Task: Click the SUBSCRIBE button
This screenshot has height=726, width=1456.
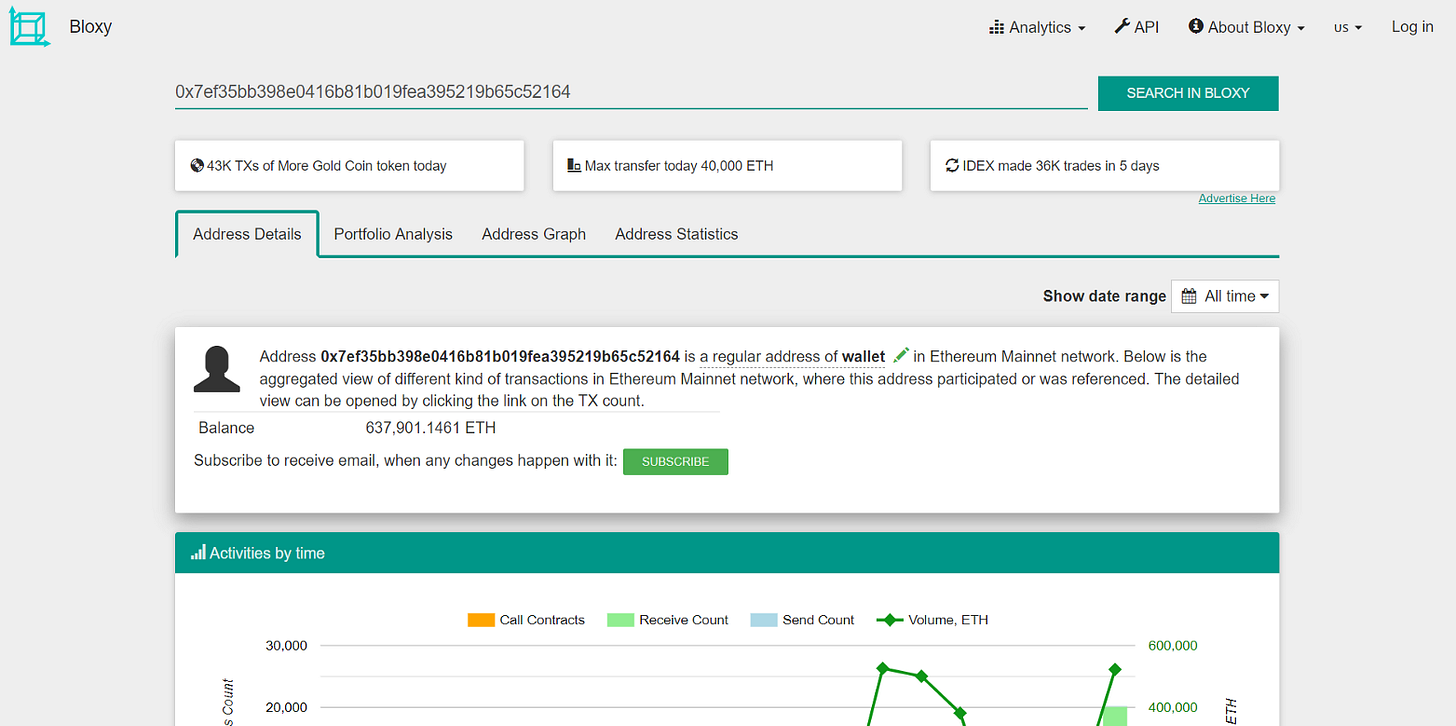Action: coord(676,462)
